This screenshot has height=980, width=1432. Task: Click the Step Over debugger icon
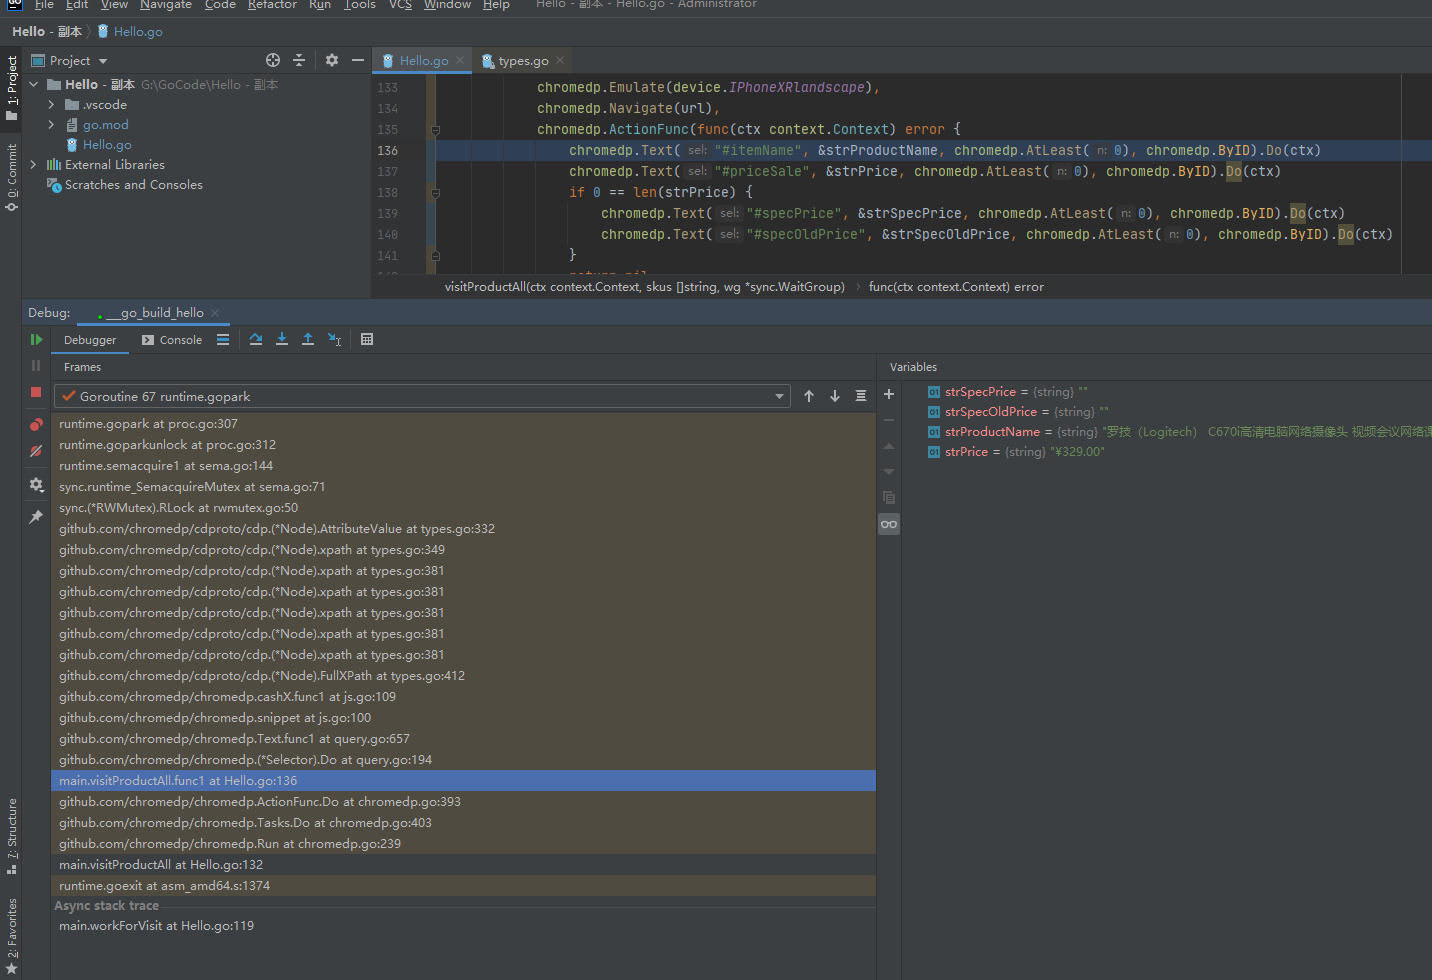(256, 340)
